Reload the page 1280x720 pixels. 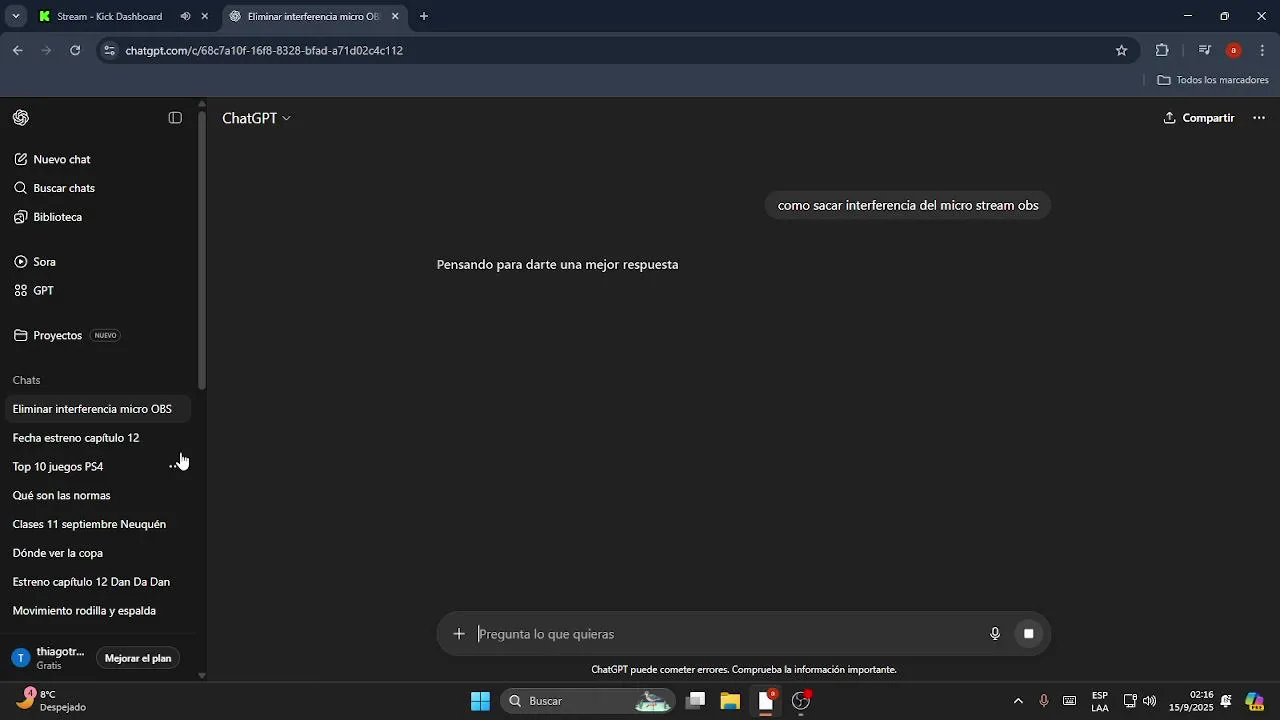[x=75, y=50]
